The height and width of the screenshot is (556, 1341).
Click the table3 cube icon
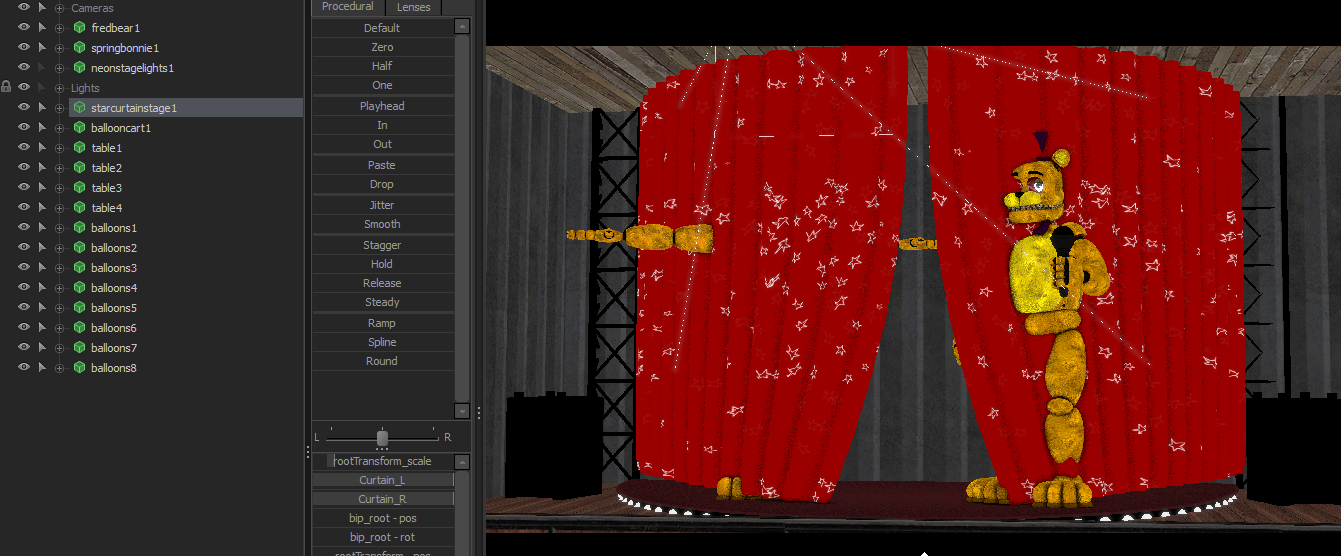tap(79, 188)
